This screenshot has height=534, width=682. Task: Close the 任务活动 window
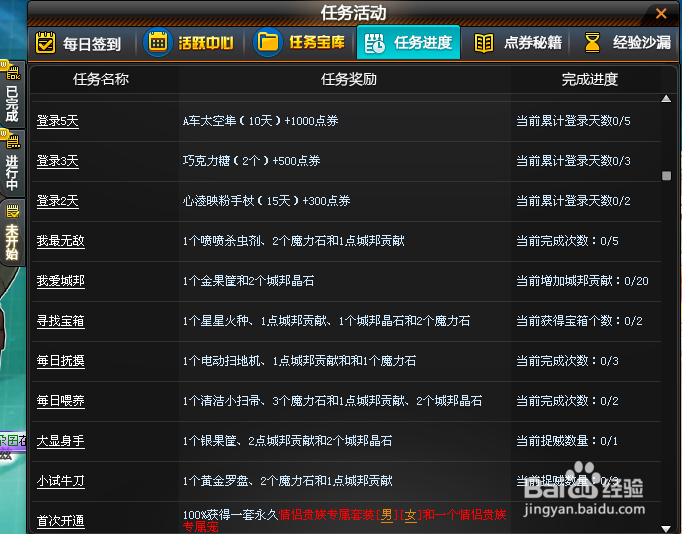pyautogui.click(x=661, y=13)
